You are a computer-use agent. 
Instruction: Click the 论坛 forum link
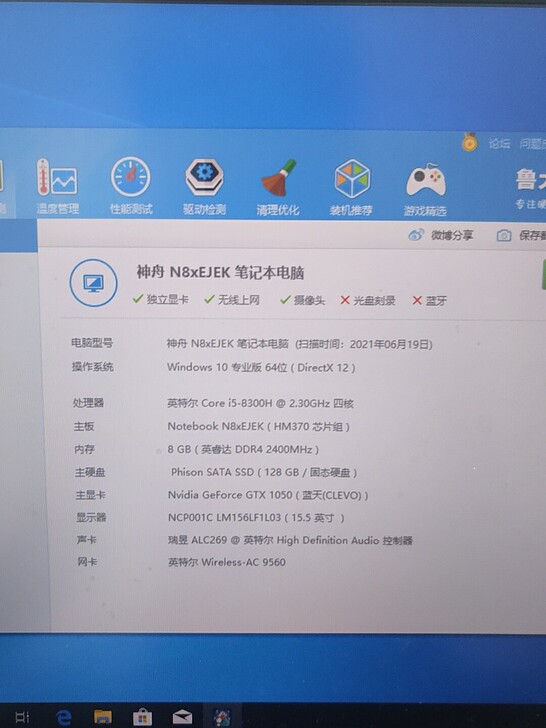point(499,143)
